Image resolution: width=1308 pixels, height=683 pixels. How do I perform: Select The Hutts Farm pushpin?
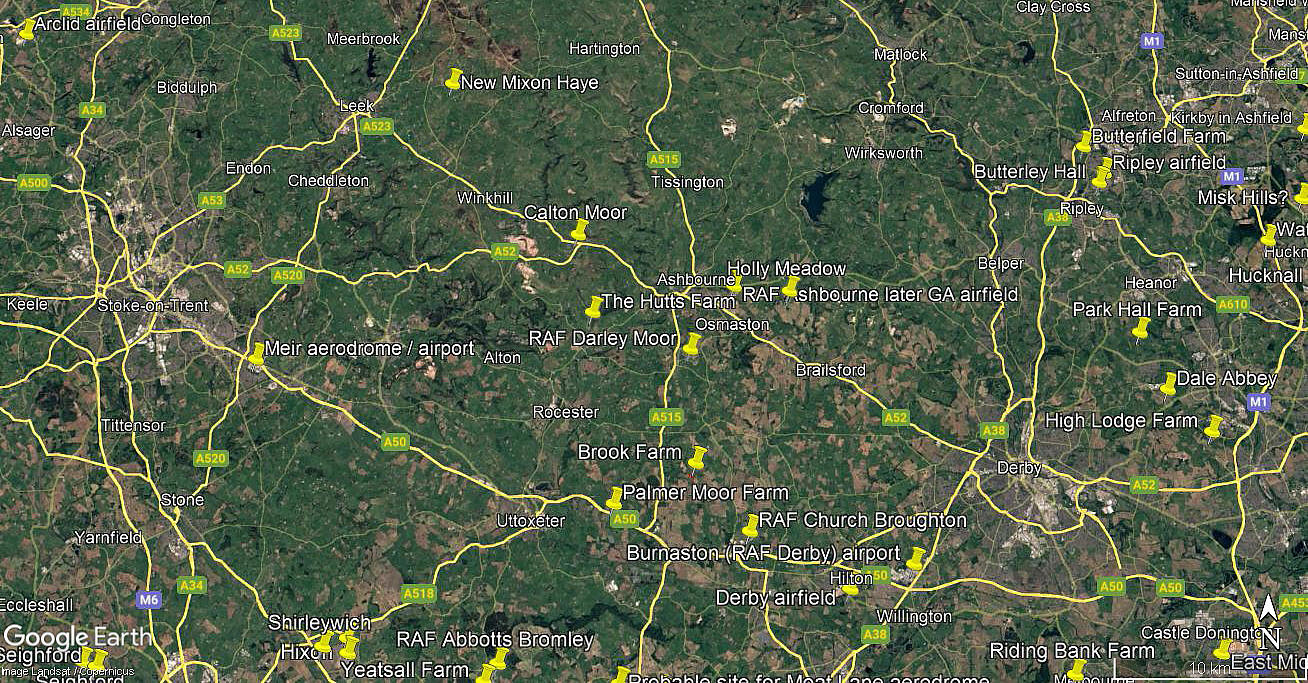click(x=595, y=305)
